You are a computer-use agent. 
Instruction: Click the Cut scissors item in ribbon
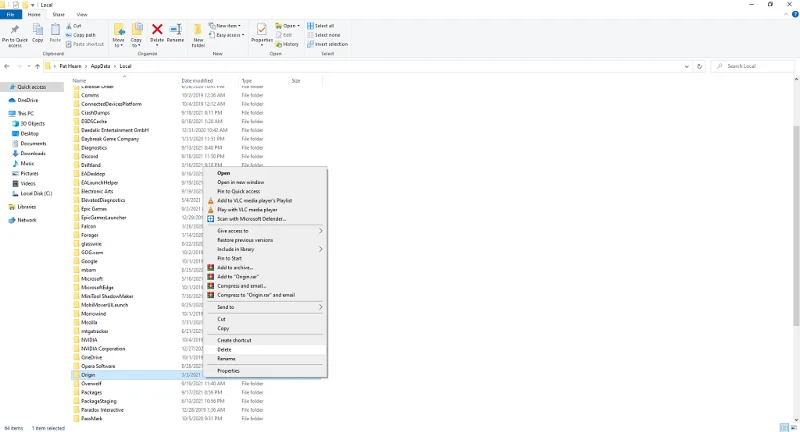click(x=74, y=26)
